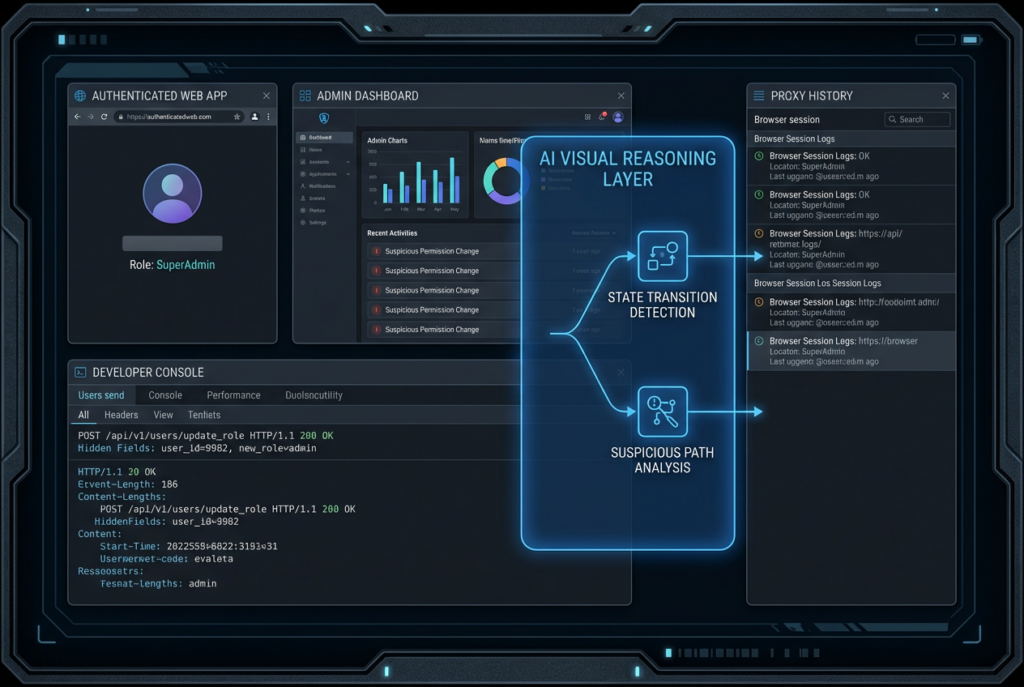The width and height of the screenshot is (1024, 687).
Task: Open notifications bell in Admin Dashboard header
Action: 602,117
